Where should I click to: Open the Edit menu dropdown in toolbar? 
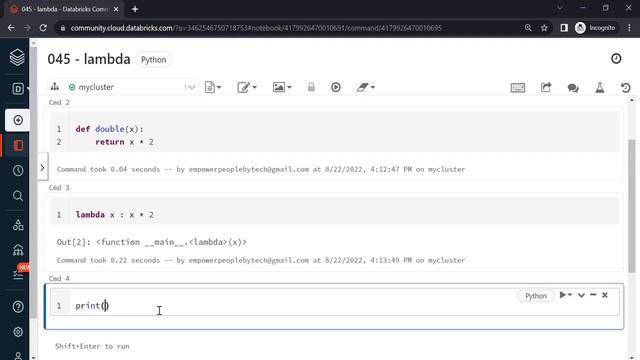point(247,87)
